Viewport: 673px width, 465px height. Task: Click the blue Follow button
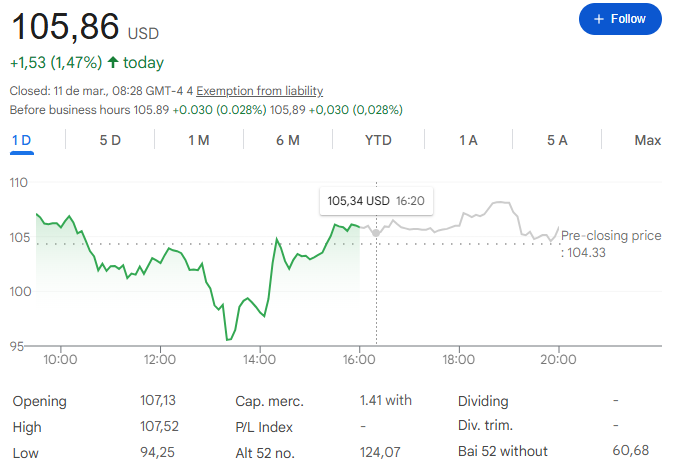620,19
